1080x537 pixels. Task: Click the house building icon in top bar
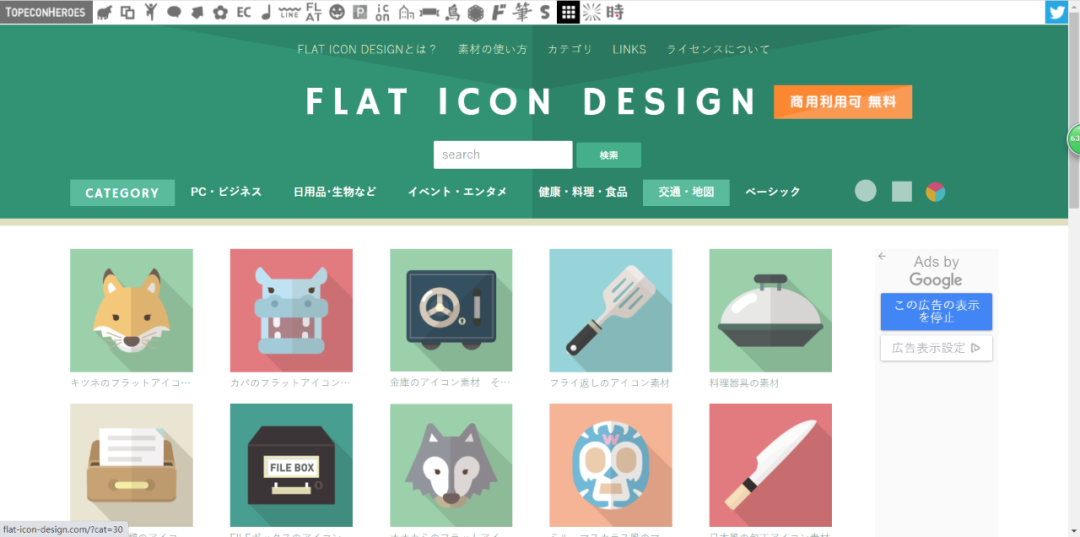(x=406, y=12)
